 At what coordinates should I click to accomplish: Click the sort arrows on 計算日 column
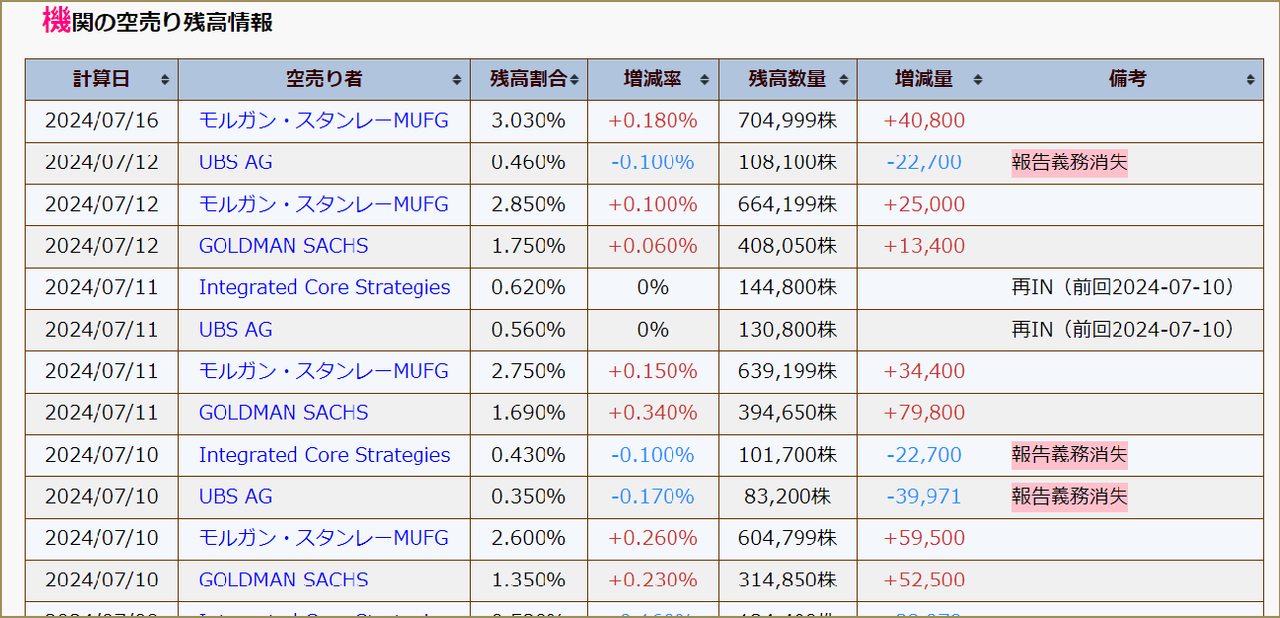[x=166, y=79]
